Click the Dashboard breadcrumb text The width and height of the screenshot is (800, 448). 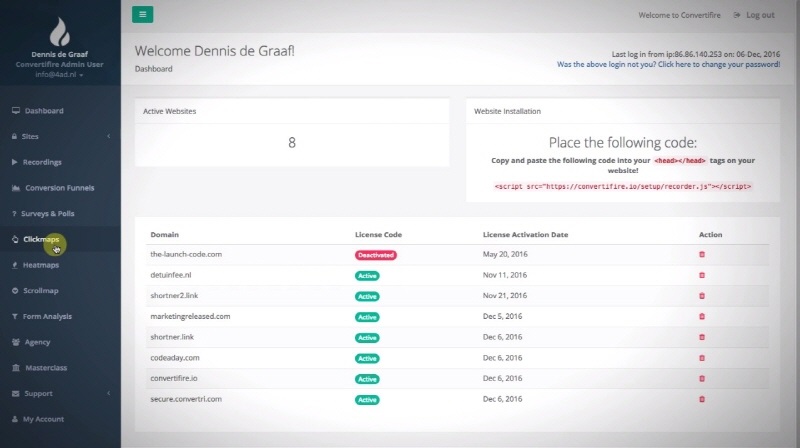pyautogui.click(x=154, y=69)
